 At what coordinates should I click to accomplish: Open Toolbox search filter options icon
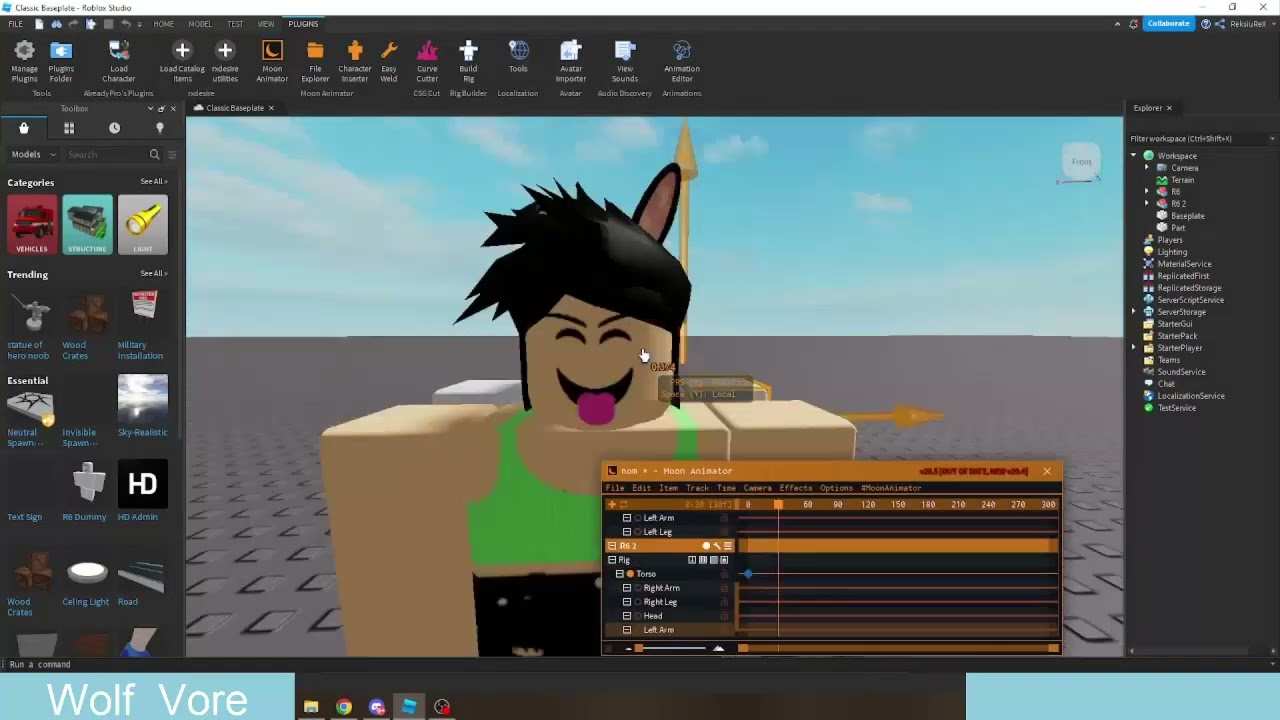click(172, 154)
